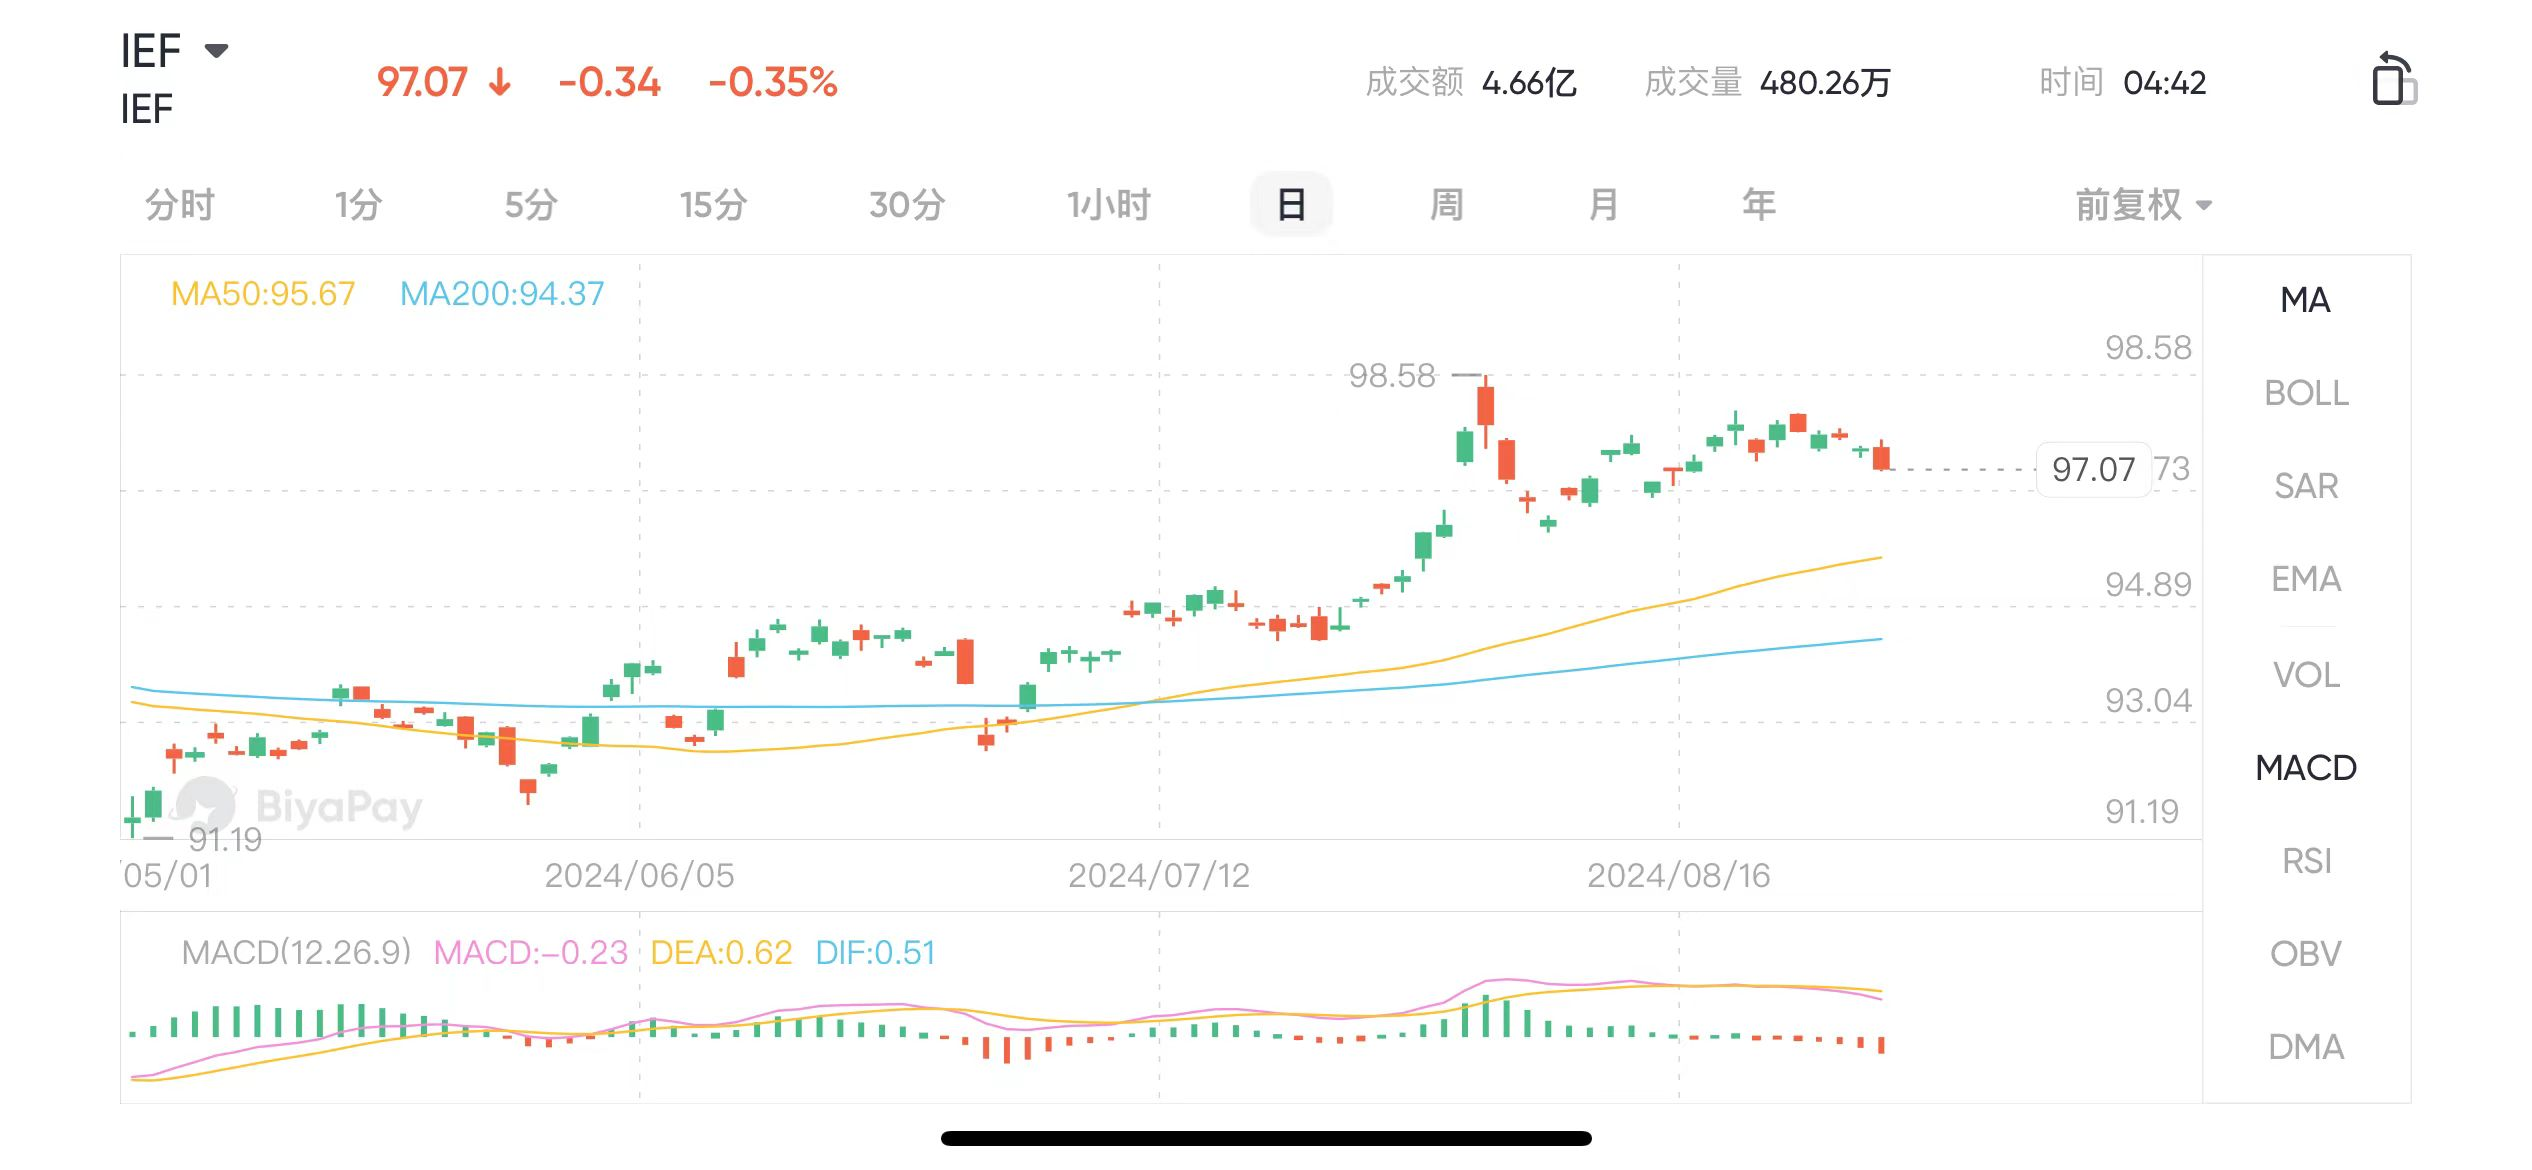Click the DEA:0.62 value label
Viewport: 2532px width, 1170px height.
[x=721, y=952]
